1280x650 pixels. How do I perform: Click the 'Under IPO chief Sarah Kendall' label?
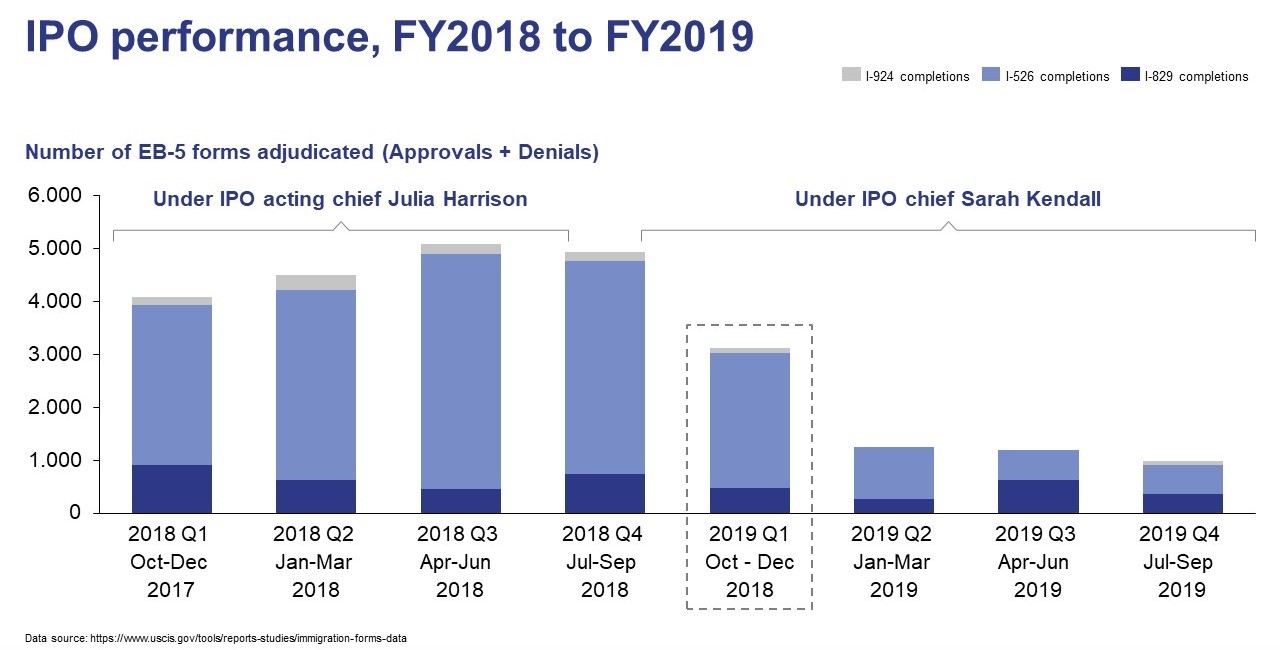[x=947, y=199]
